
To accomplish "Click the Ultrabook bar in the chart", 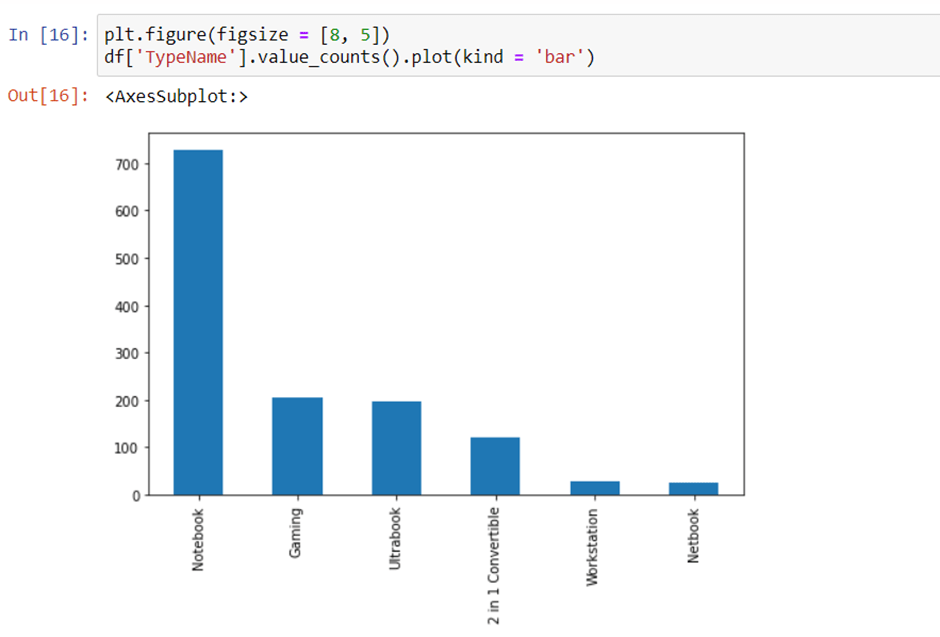I will 396,448.
